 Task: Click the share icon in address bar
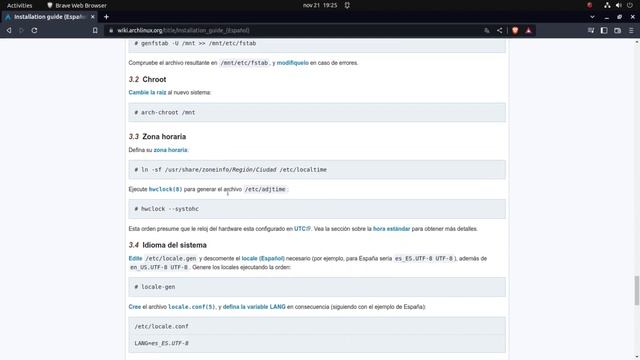(x=500, y=30)
